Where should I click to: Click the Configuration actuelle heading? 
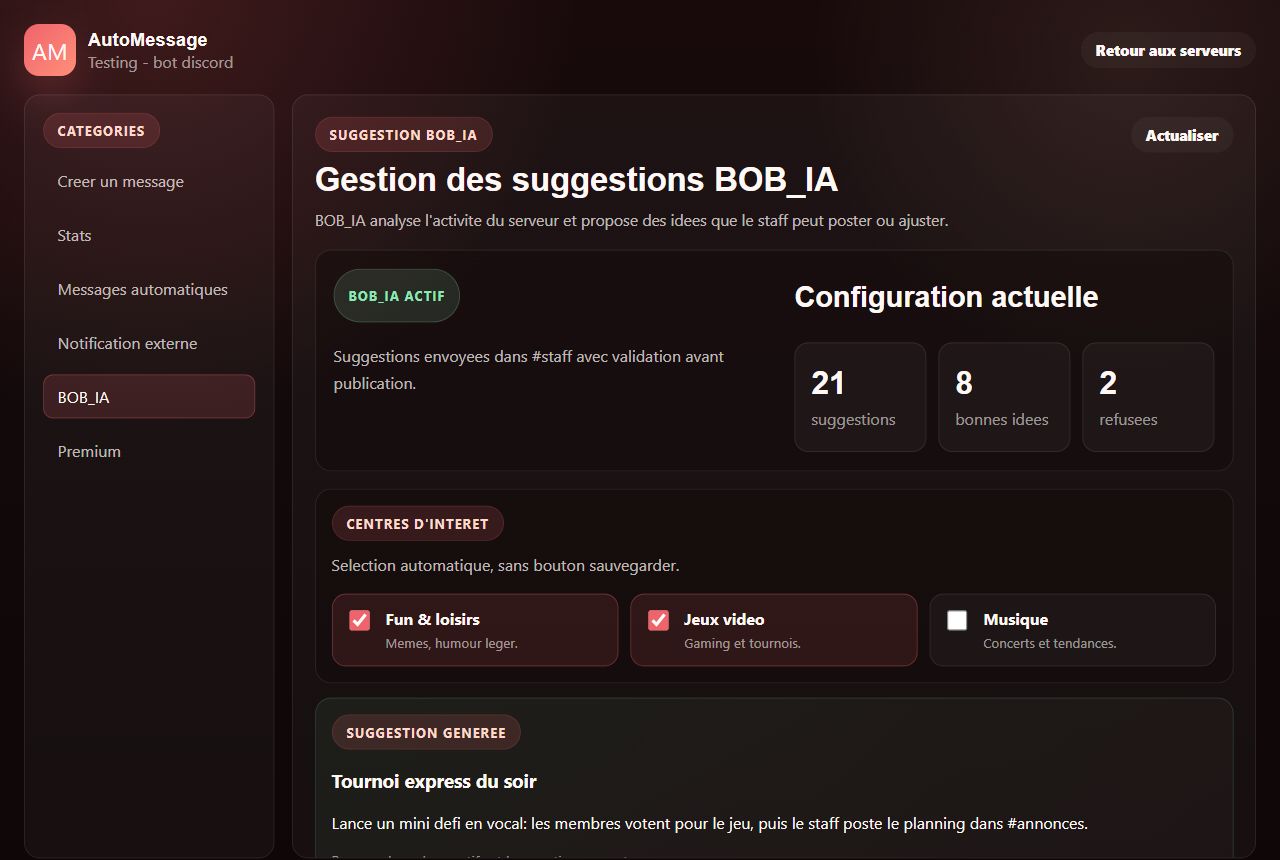coord(946,297)
